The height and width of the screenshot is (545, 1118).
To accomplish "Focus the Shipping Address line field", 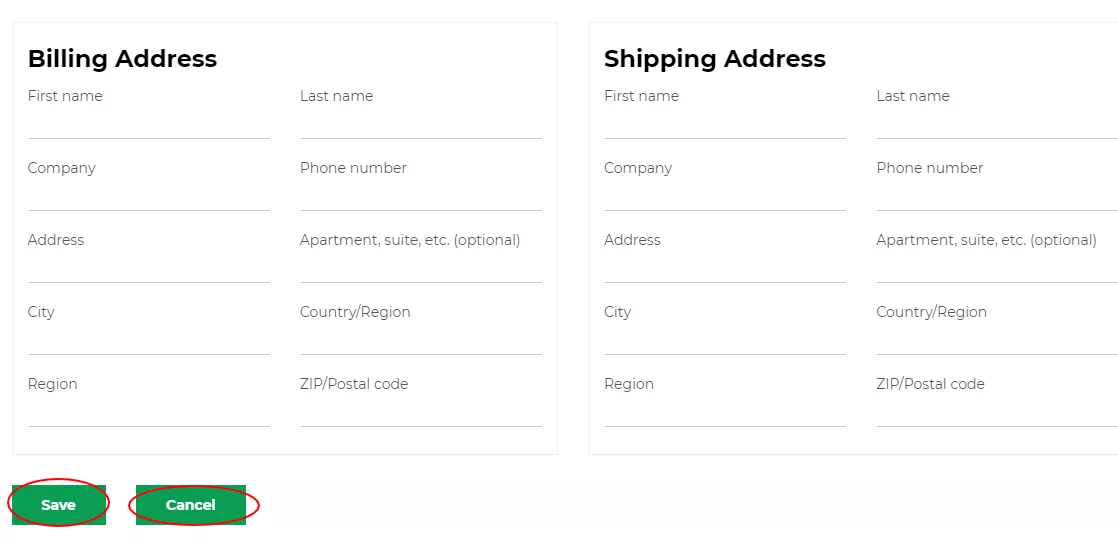I will (x=725, y=268).
